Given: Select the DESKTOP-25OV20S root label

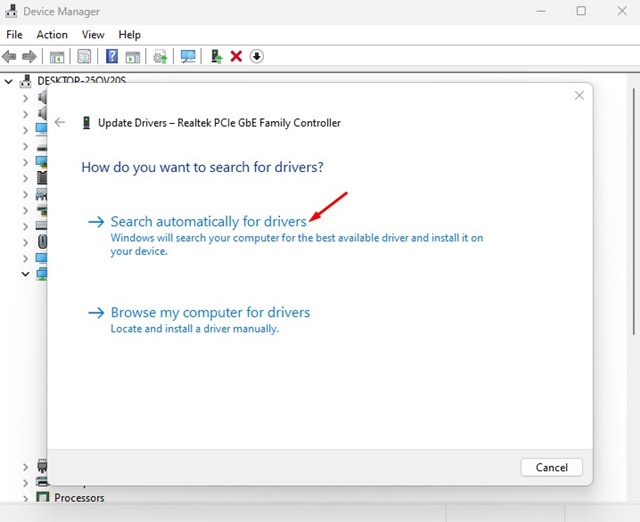Looking at the screenshot, I should click(x=82, y=80).
